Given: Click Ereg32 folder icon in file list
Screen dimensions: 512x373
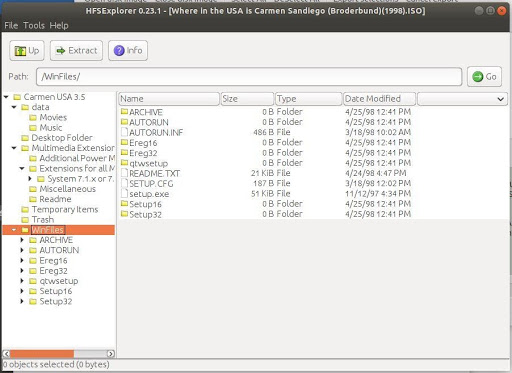Looking at the screenshot, I should coord(124,153).
